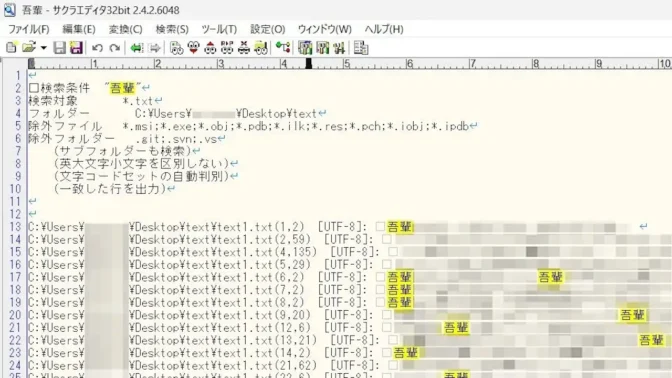
Task: Open the 検索(S) menu
Action: click(x=172, y=29)
